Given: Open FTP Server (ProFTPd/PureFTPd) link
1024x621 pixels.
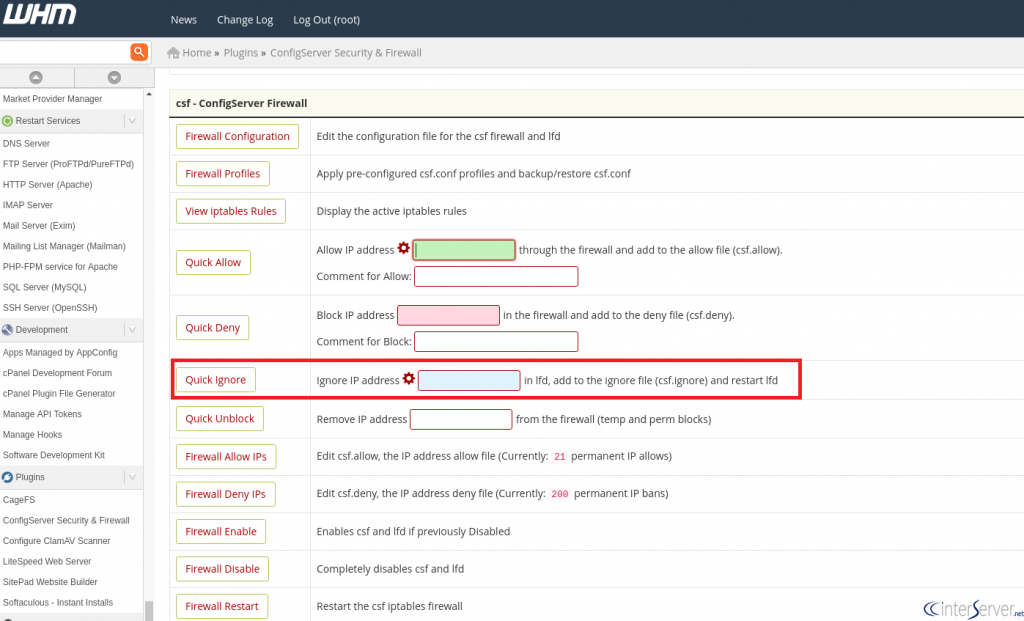Looking at the screenshot, I should coord(68,164).
